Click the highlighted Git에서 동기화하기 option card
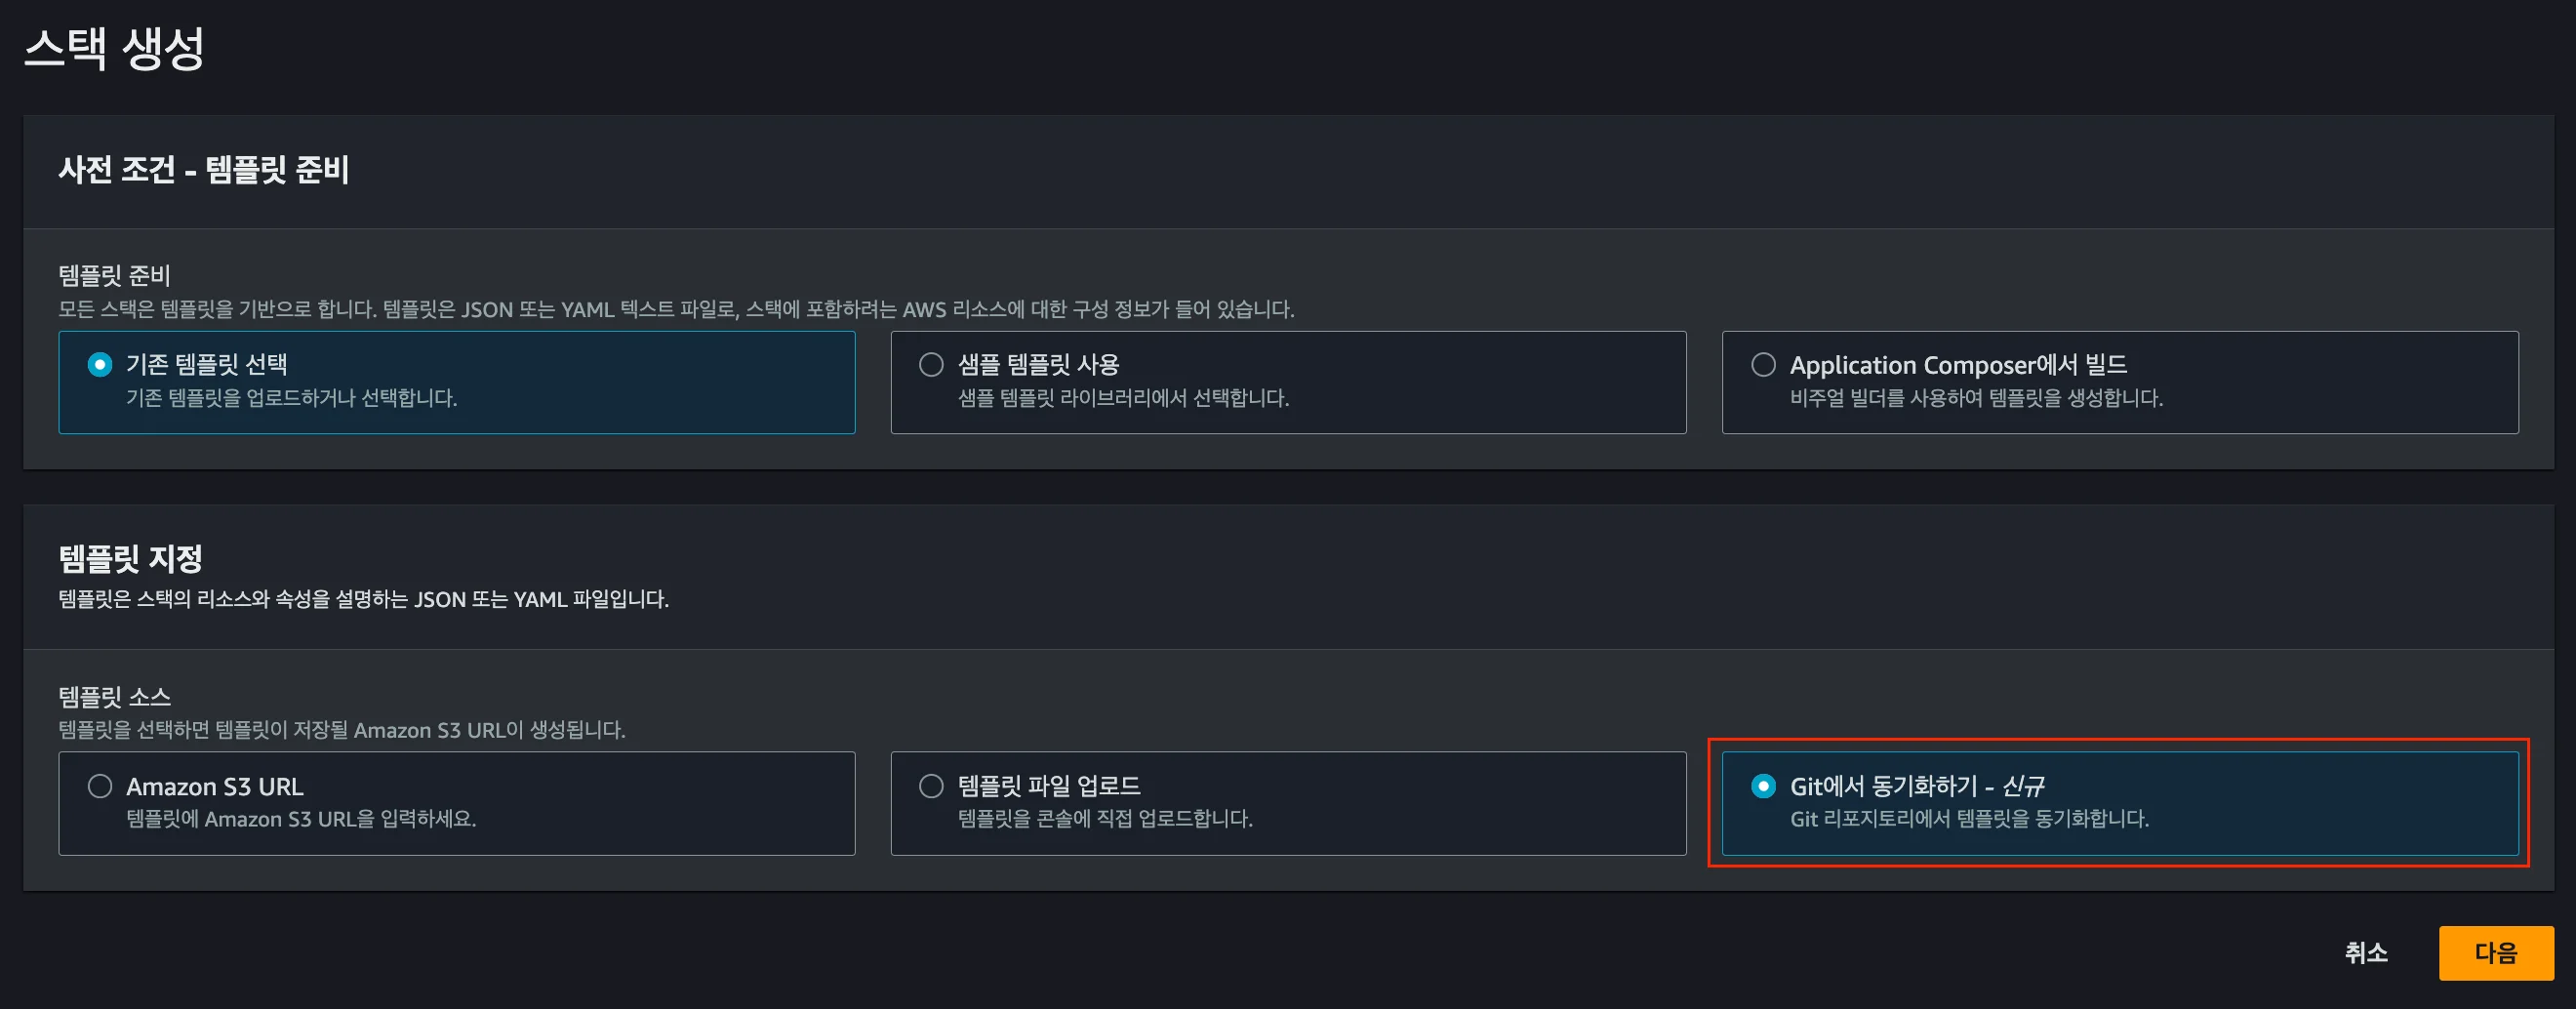Viewport: 2576px width, 1009px height. [2120, 803]
